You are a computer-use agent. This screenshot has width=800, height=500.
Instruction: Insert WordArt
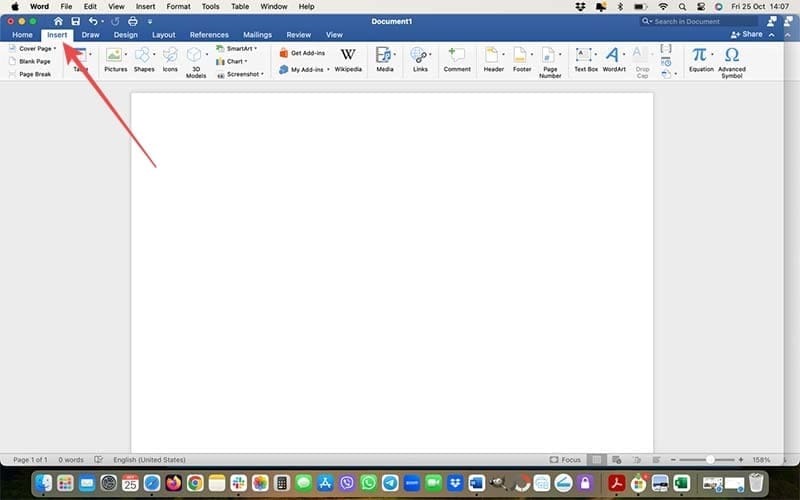(614, 60)
